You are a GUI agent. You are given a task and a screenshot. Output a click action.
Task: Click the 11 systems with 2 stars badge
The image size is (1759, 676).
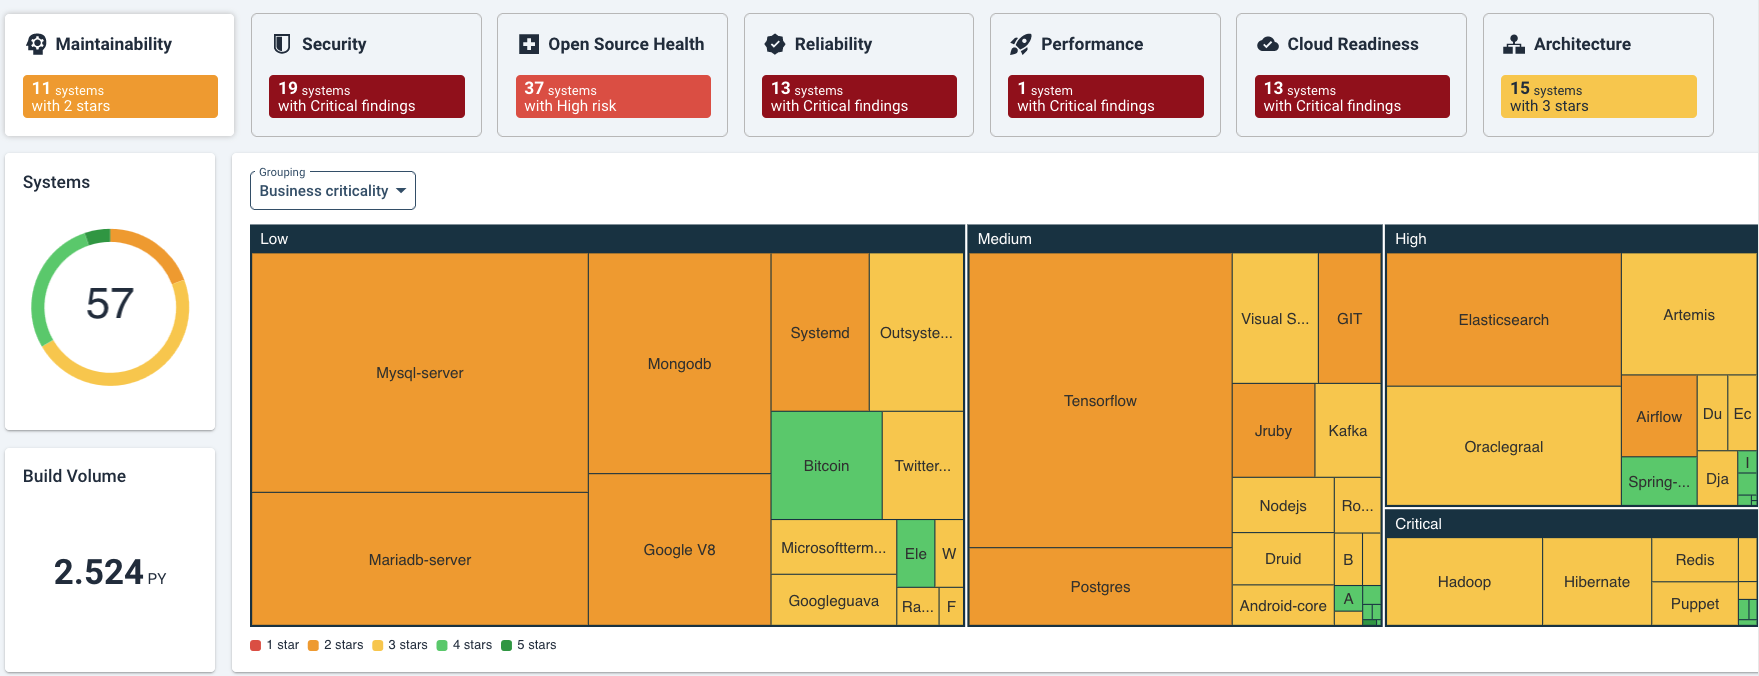120,97
